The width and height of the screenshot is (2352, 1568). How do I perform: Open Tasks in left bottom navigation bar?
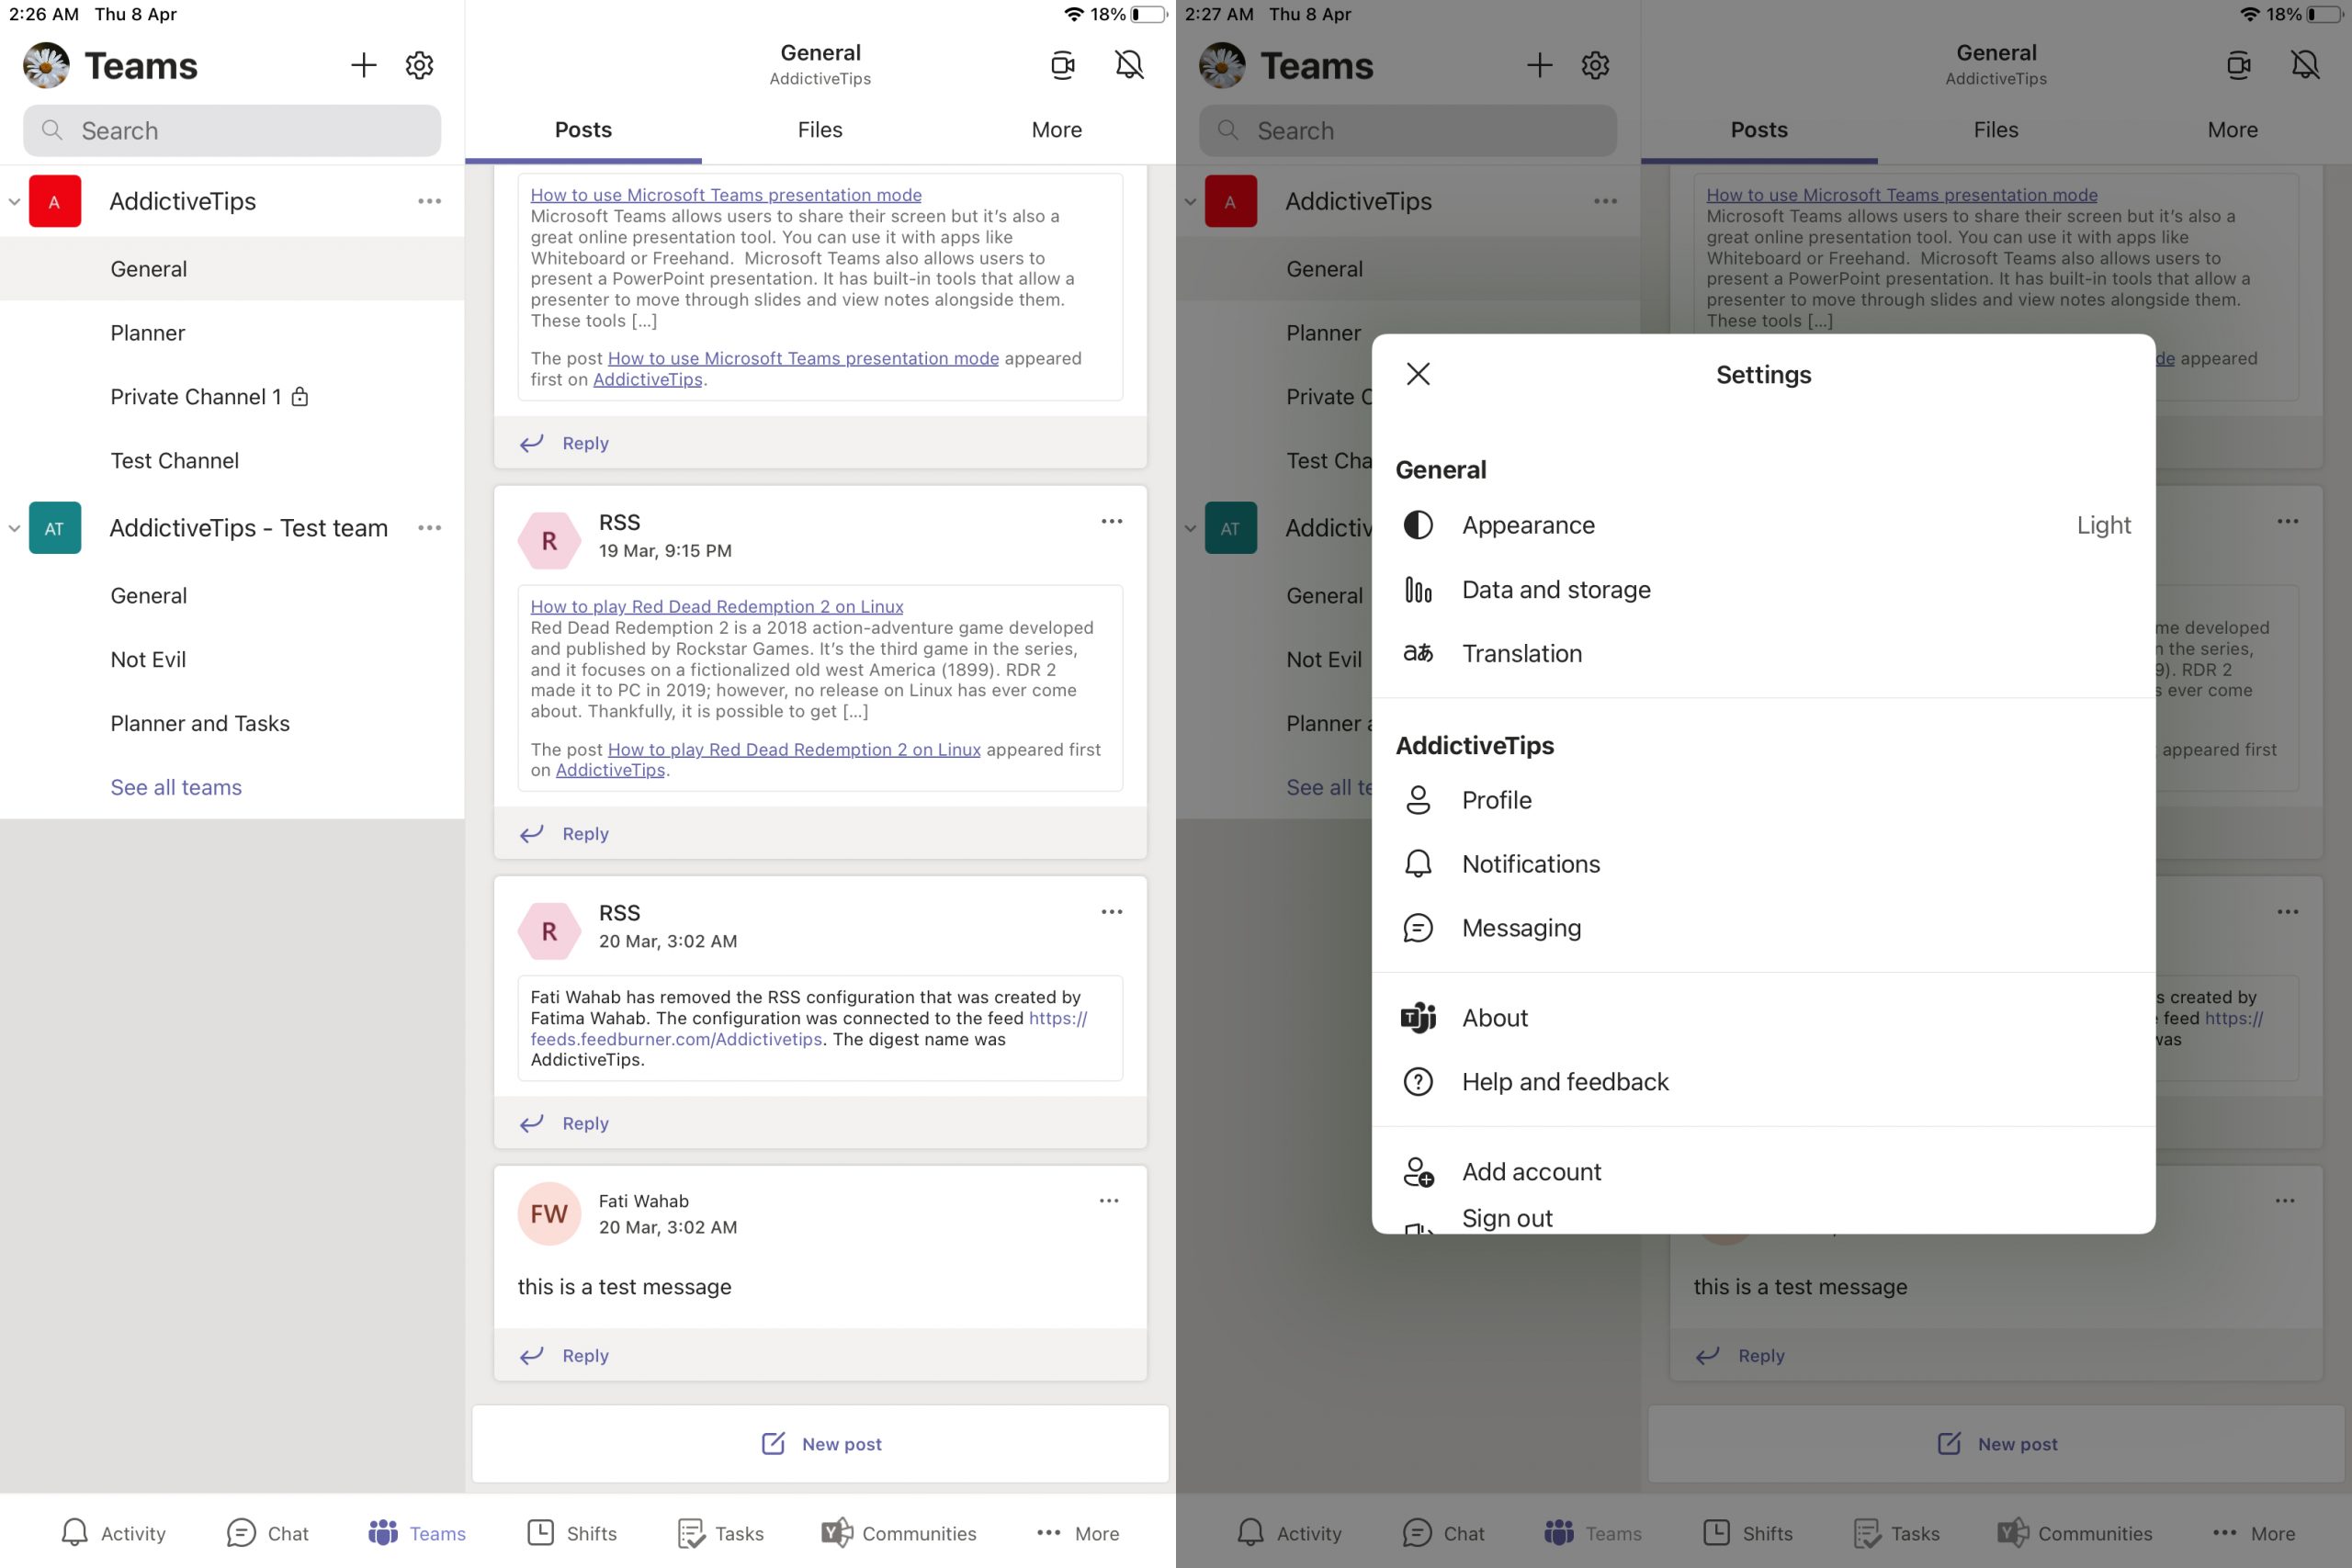[x=720, y=1533]
